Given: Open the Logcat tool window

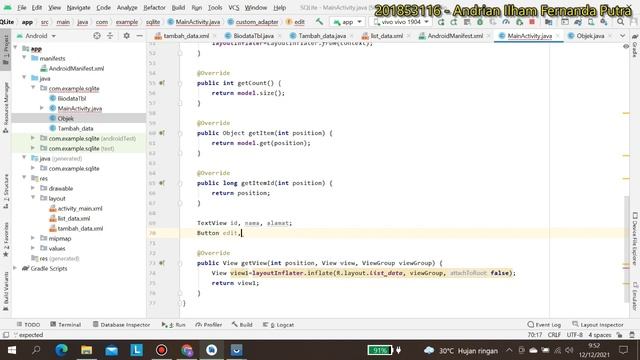Looking at the screenshot, I should (x=278, y=324).
